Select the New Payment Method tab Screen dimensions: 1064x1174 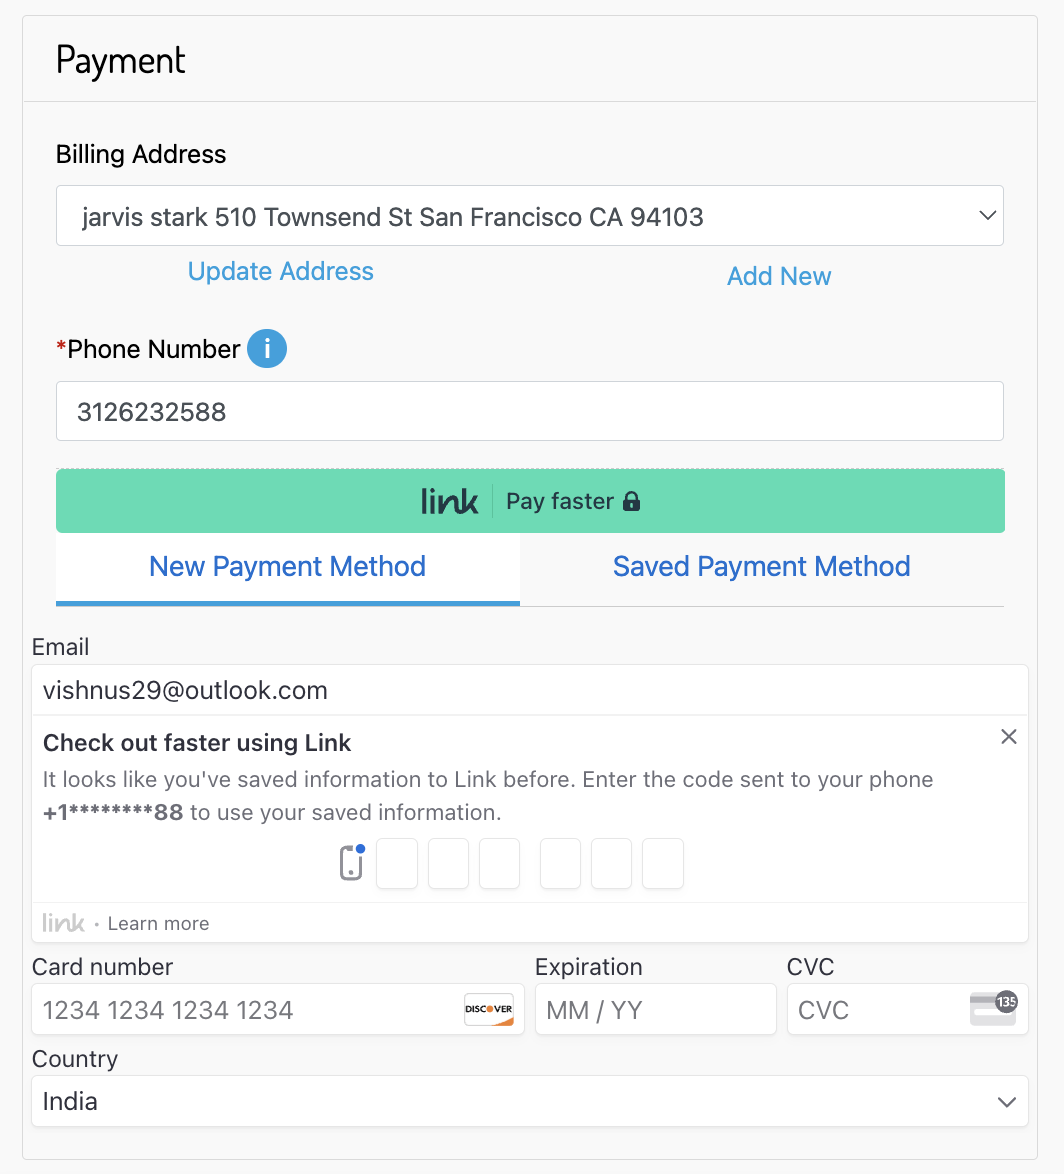tap(287, 567)
